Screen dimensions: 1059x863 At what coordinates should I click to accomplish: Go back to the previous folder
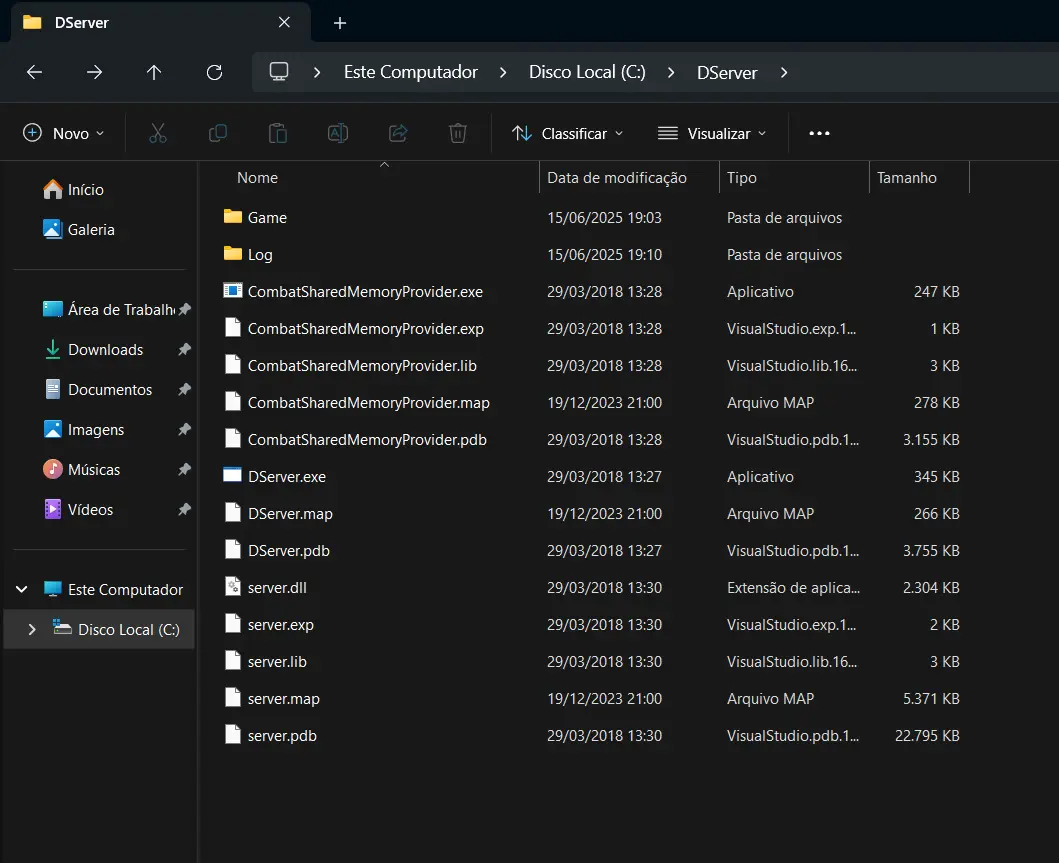coord(34,72)
